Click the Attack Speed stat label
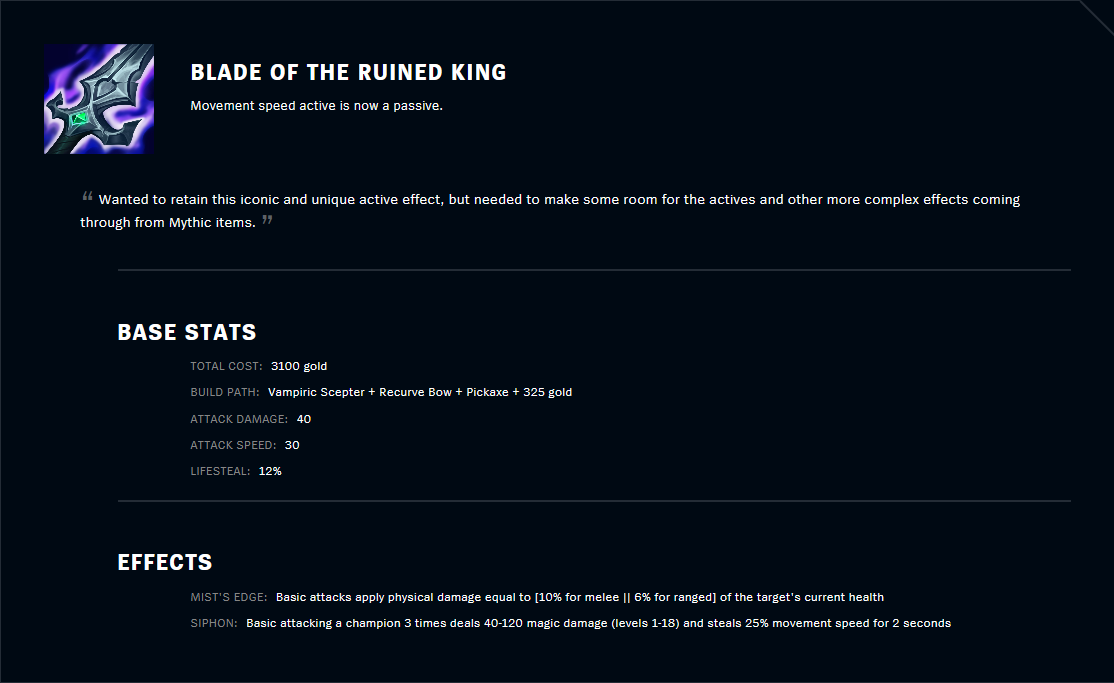This screenshot has width=1114, height=683. coord(233,445)
